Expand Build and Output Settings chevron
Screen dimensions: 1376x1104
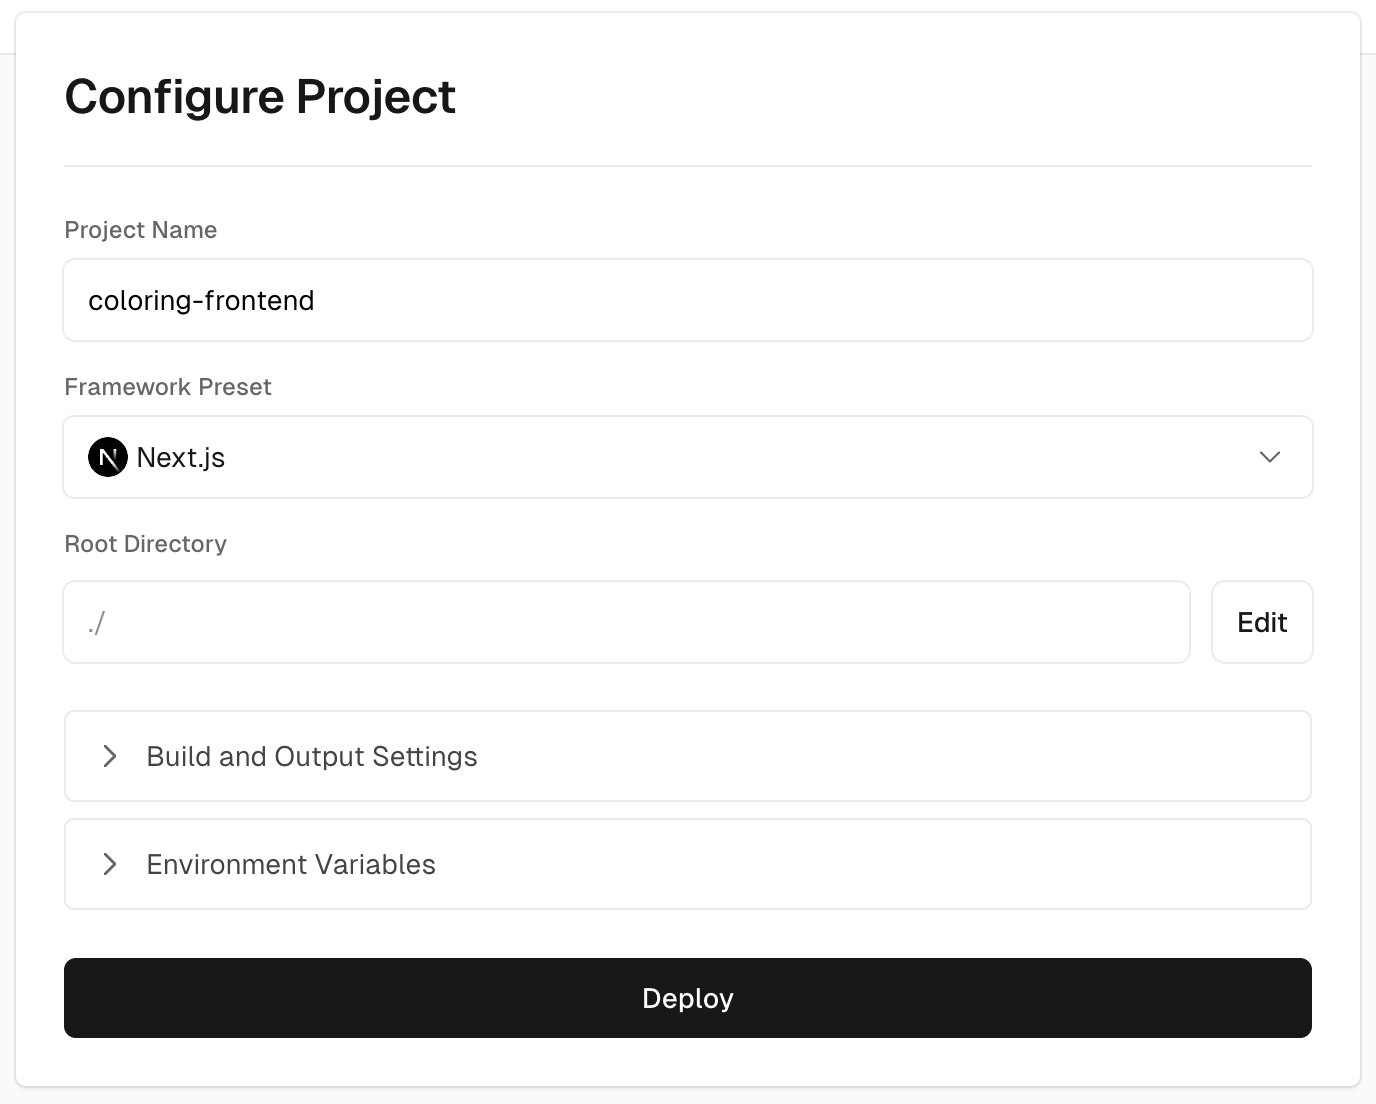[x=110, y=756]
